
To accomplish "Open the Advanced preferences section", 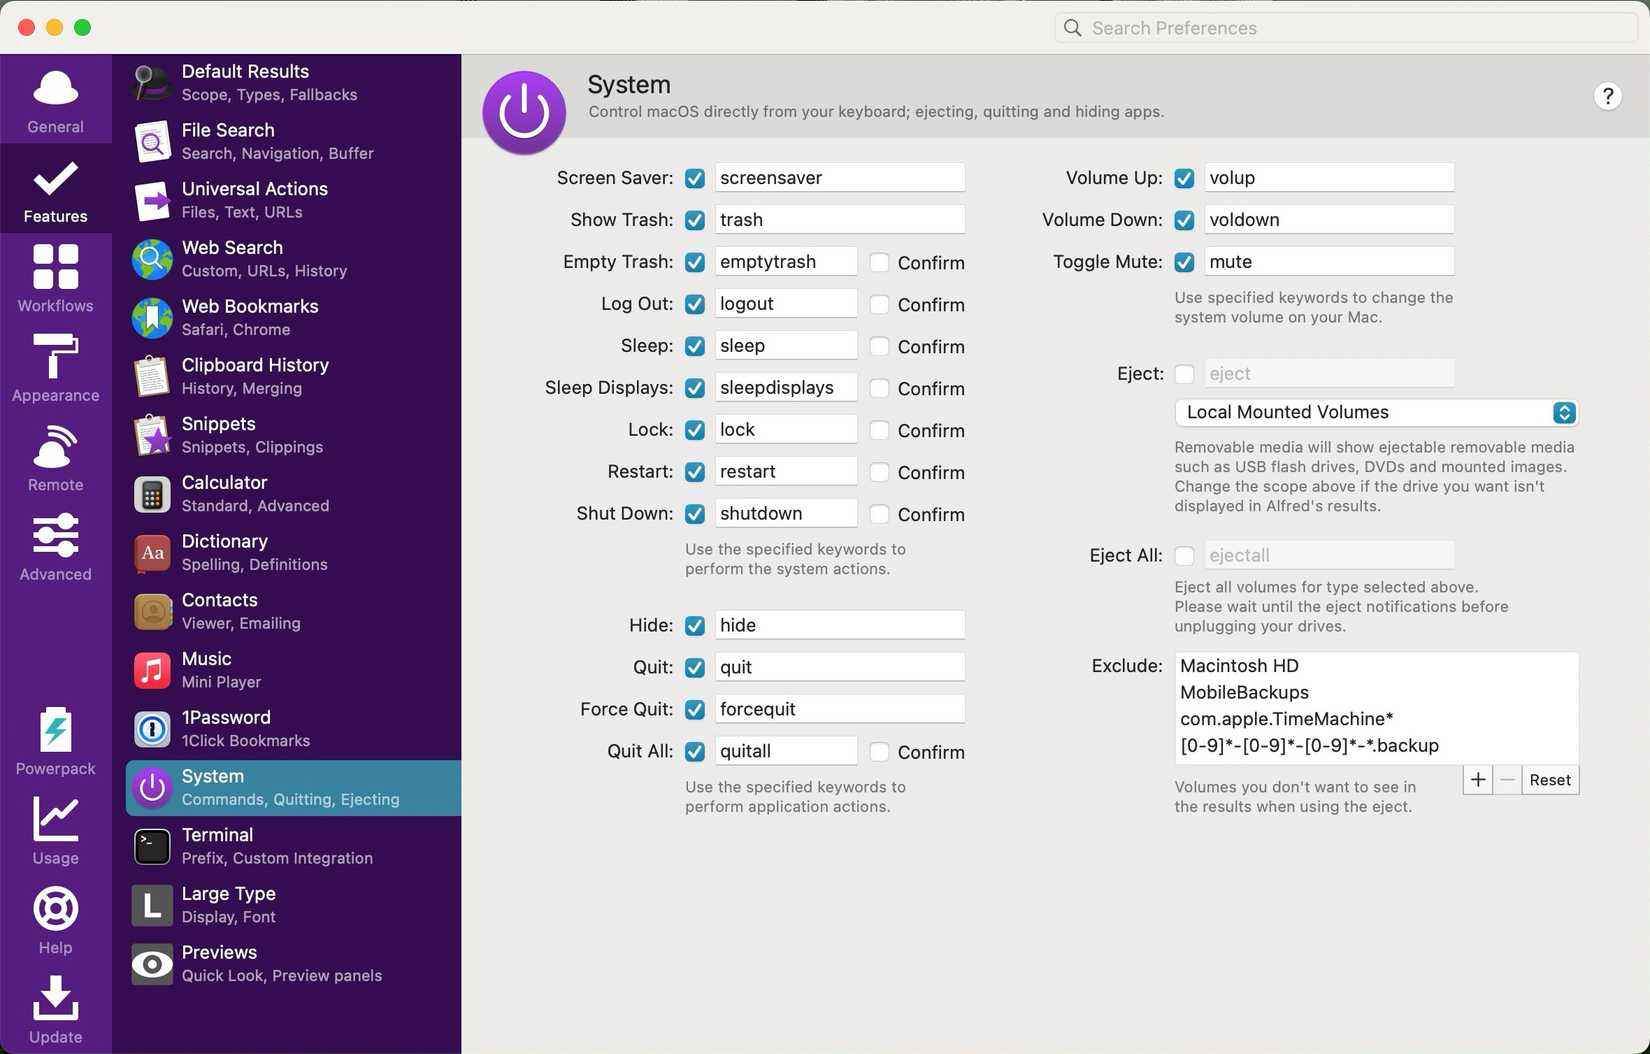I will click(55, 545).
